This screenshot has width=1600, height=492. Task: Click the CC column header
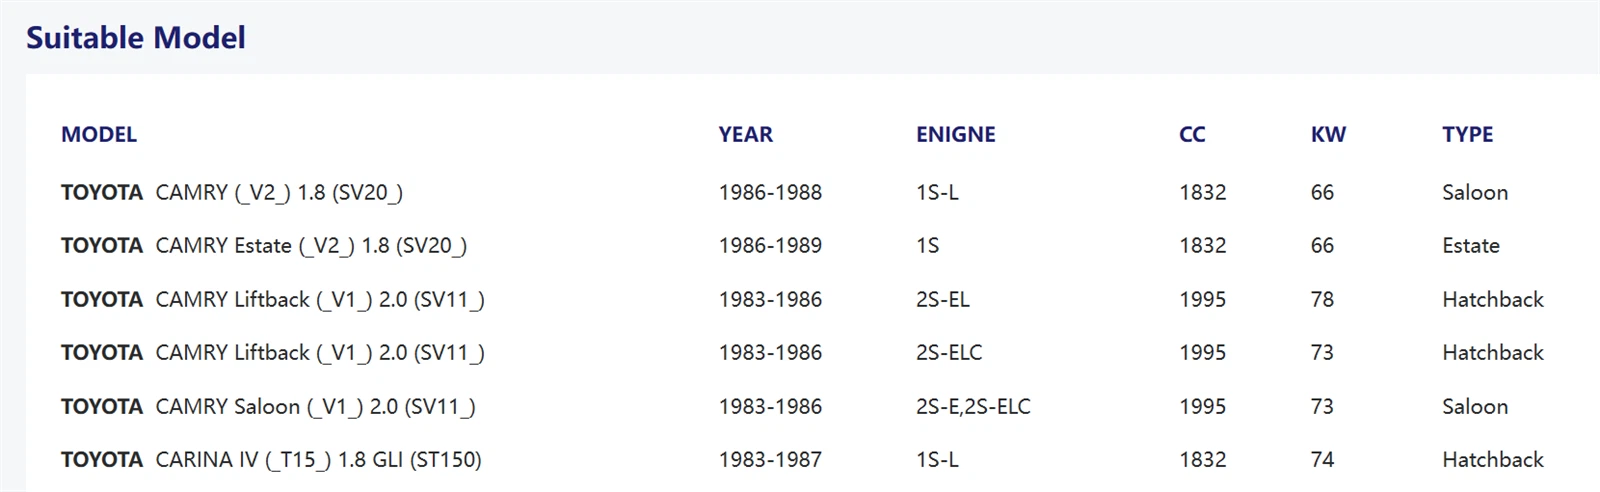pos(1193,135)
